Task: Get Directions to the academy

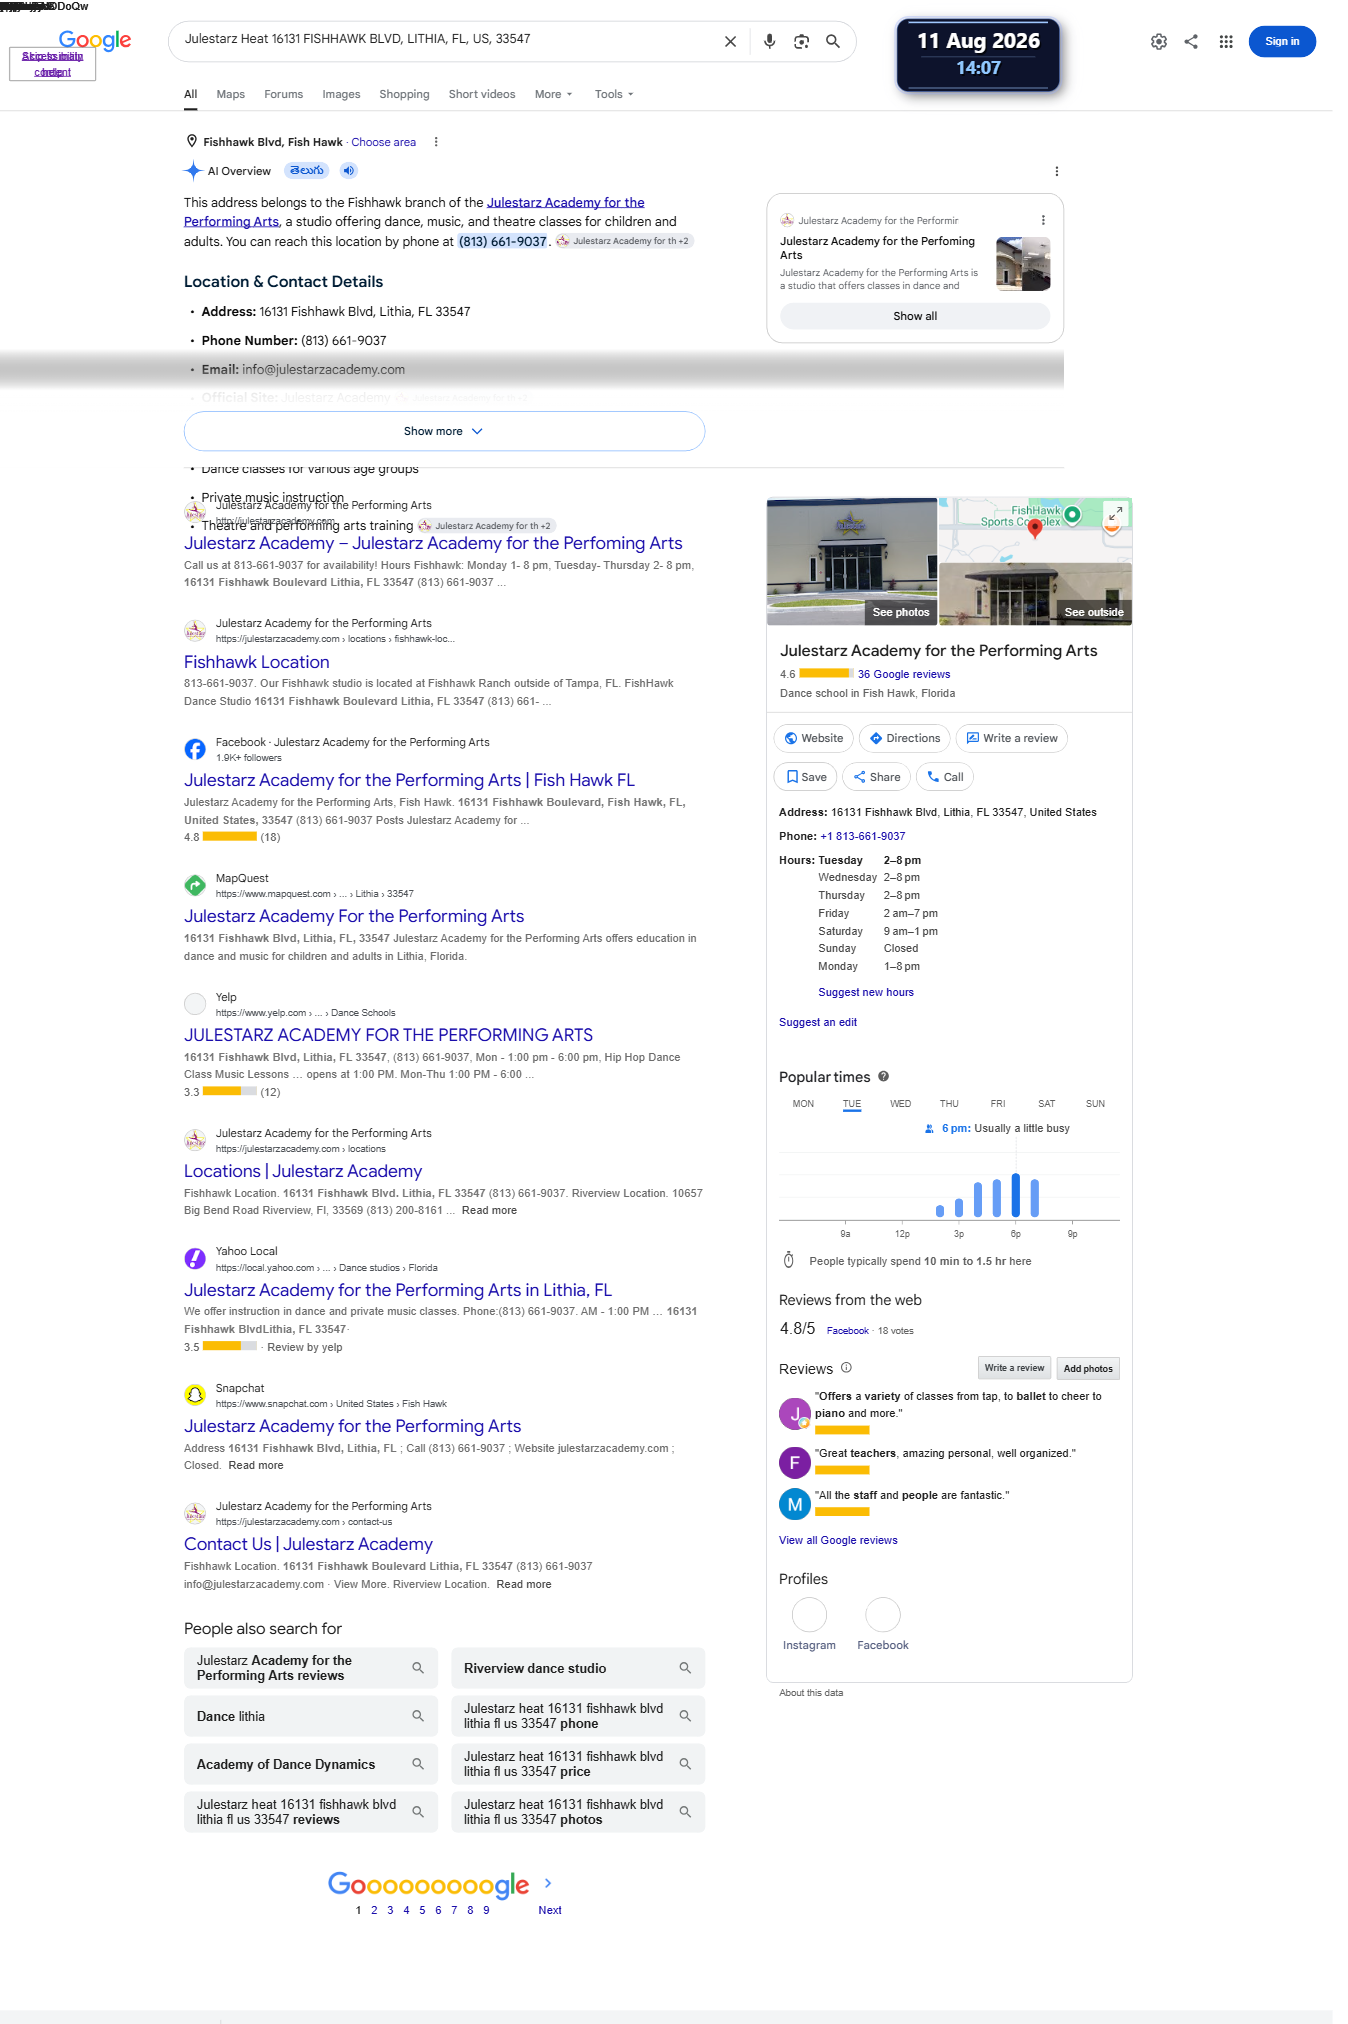Action: [x=905, y=738]
